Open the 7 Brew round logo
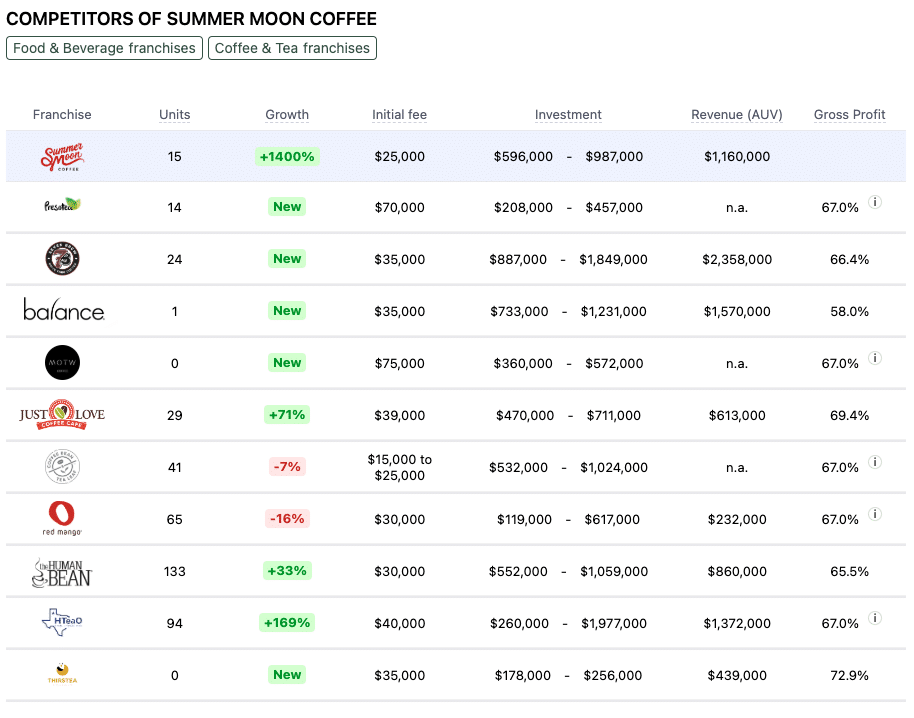 coord(62,258)
